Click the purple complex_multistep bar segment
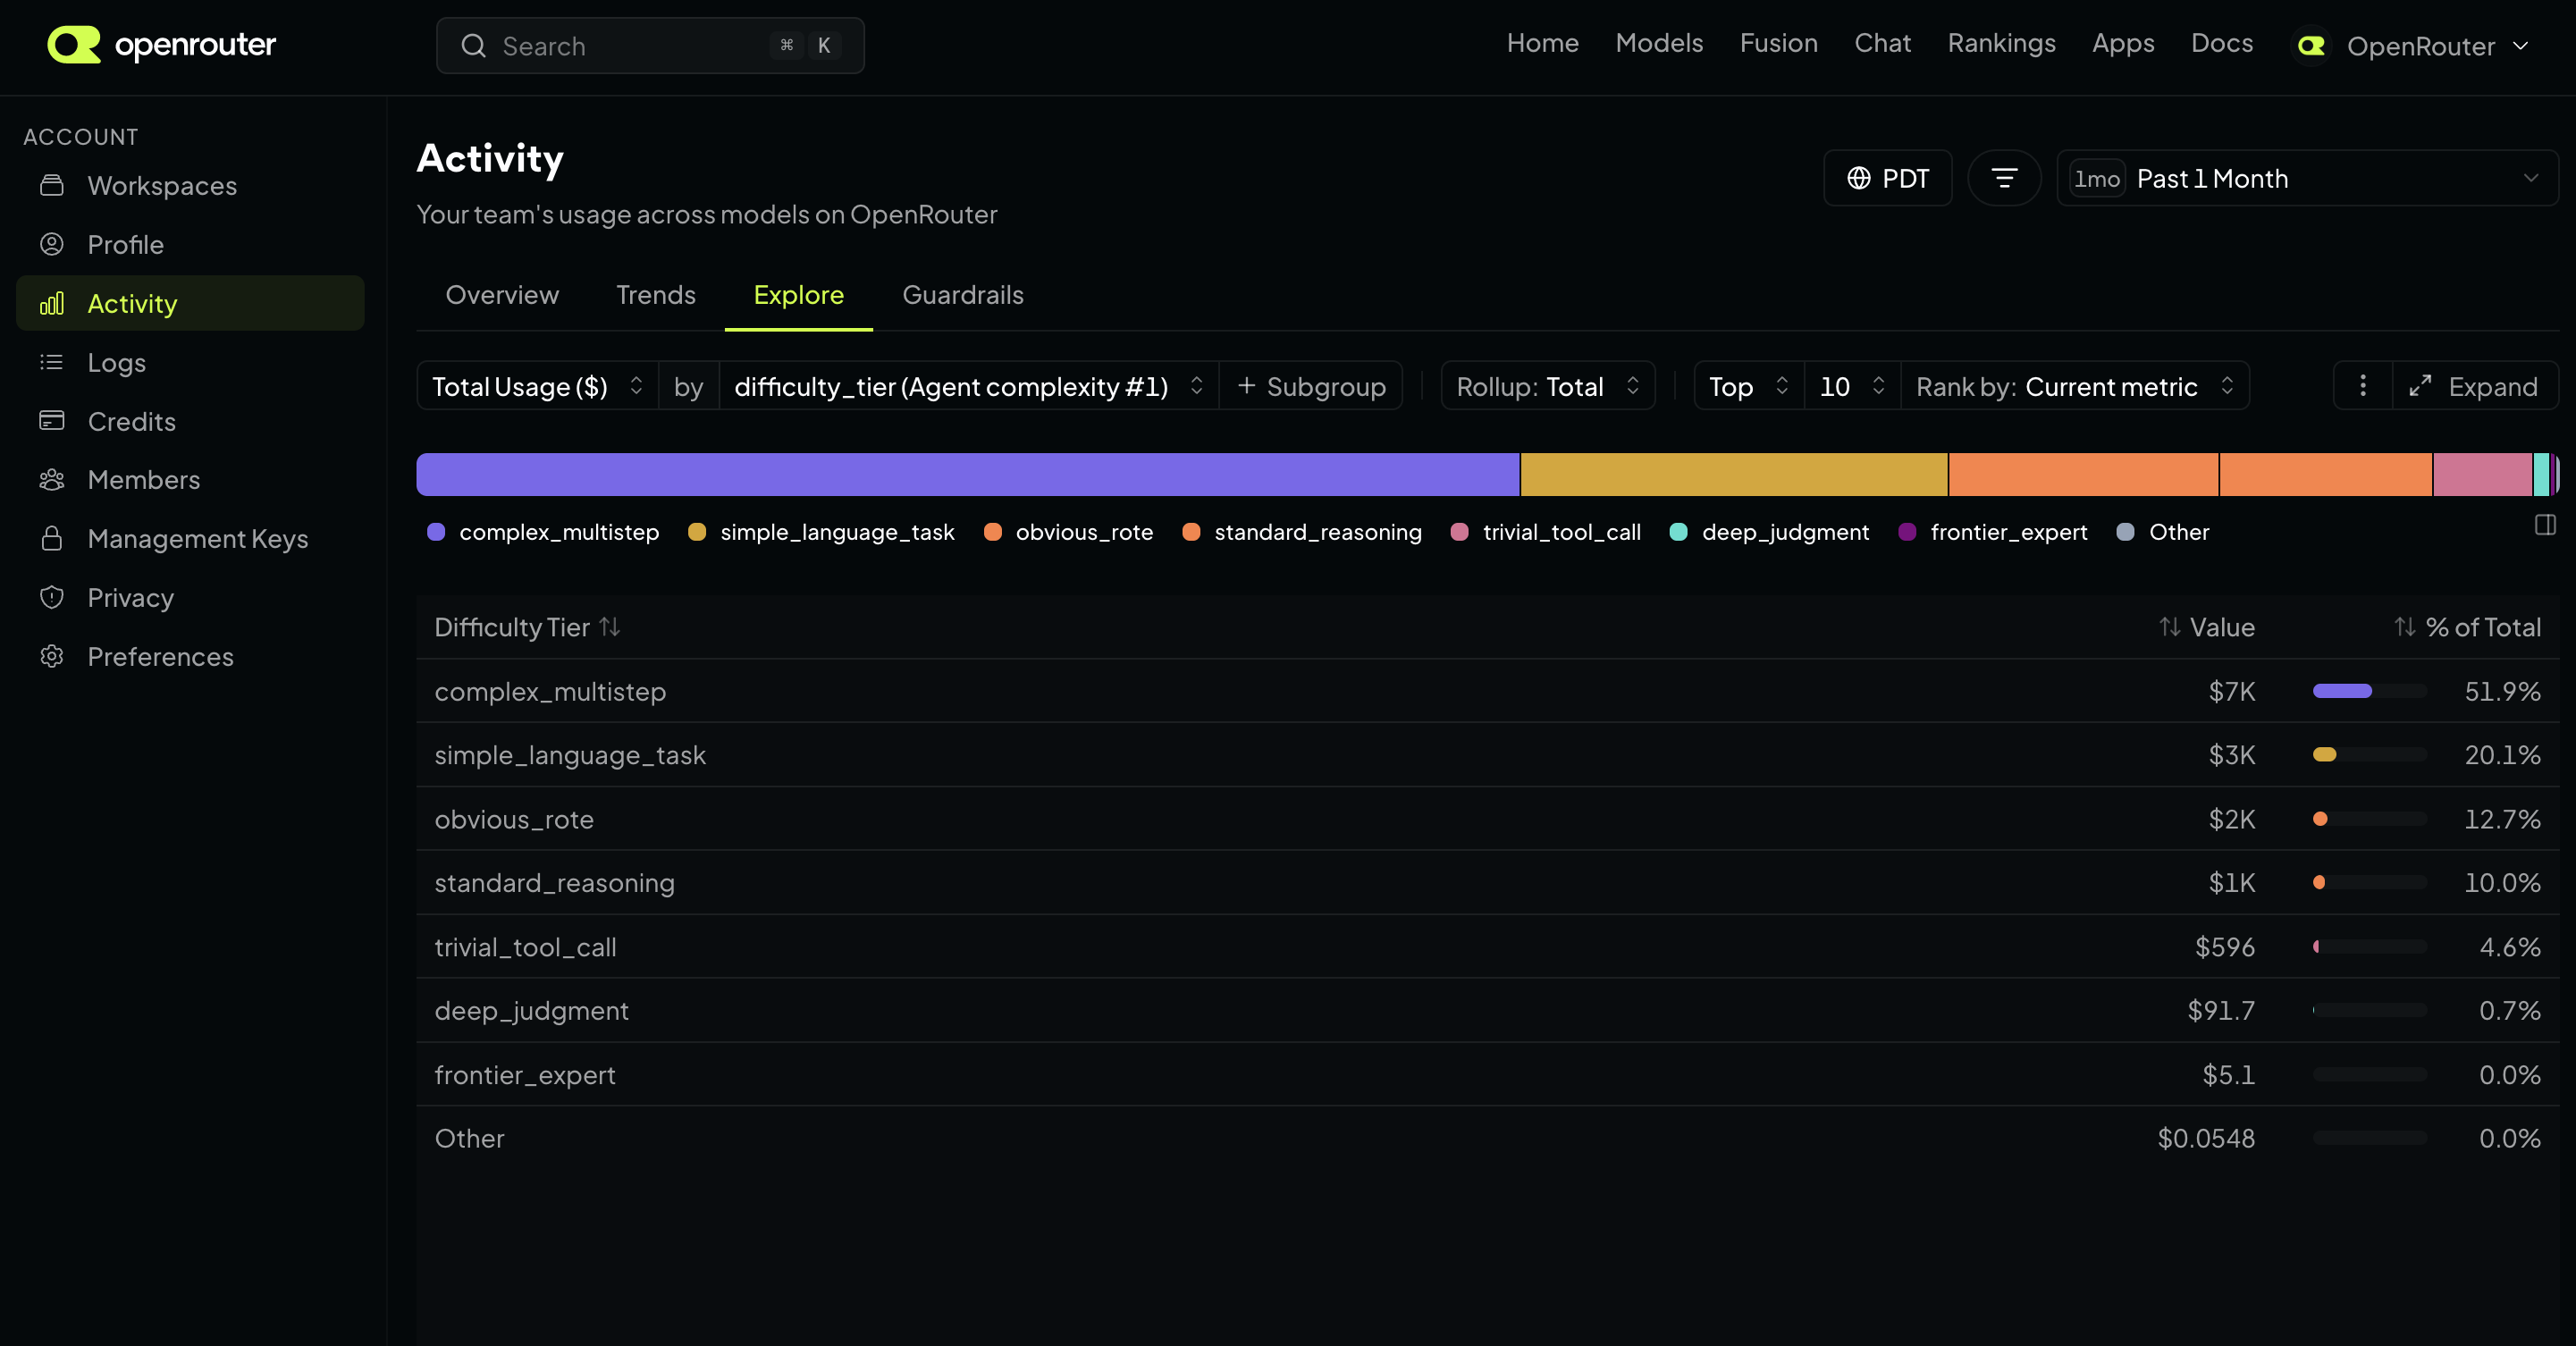The height and width of the screenshot is (1346, 2576). [968, 475]
